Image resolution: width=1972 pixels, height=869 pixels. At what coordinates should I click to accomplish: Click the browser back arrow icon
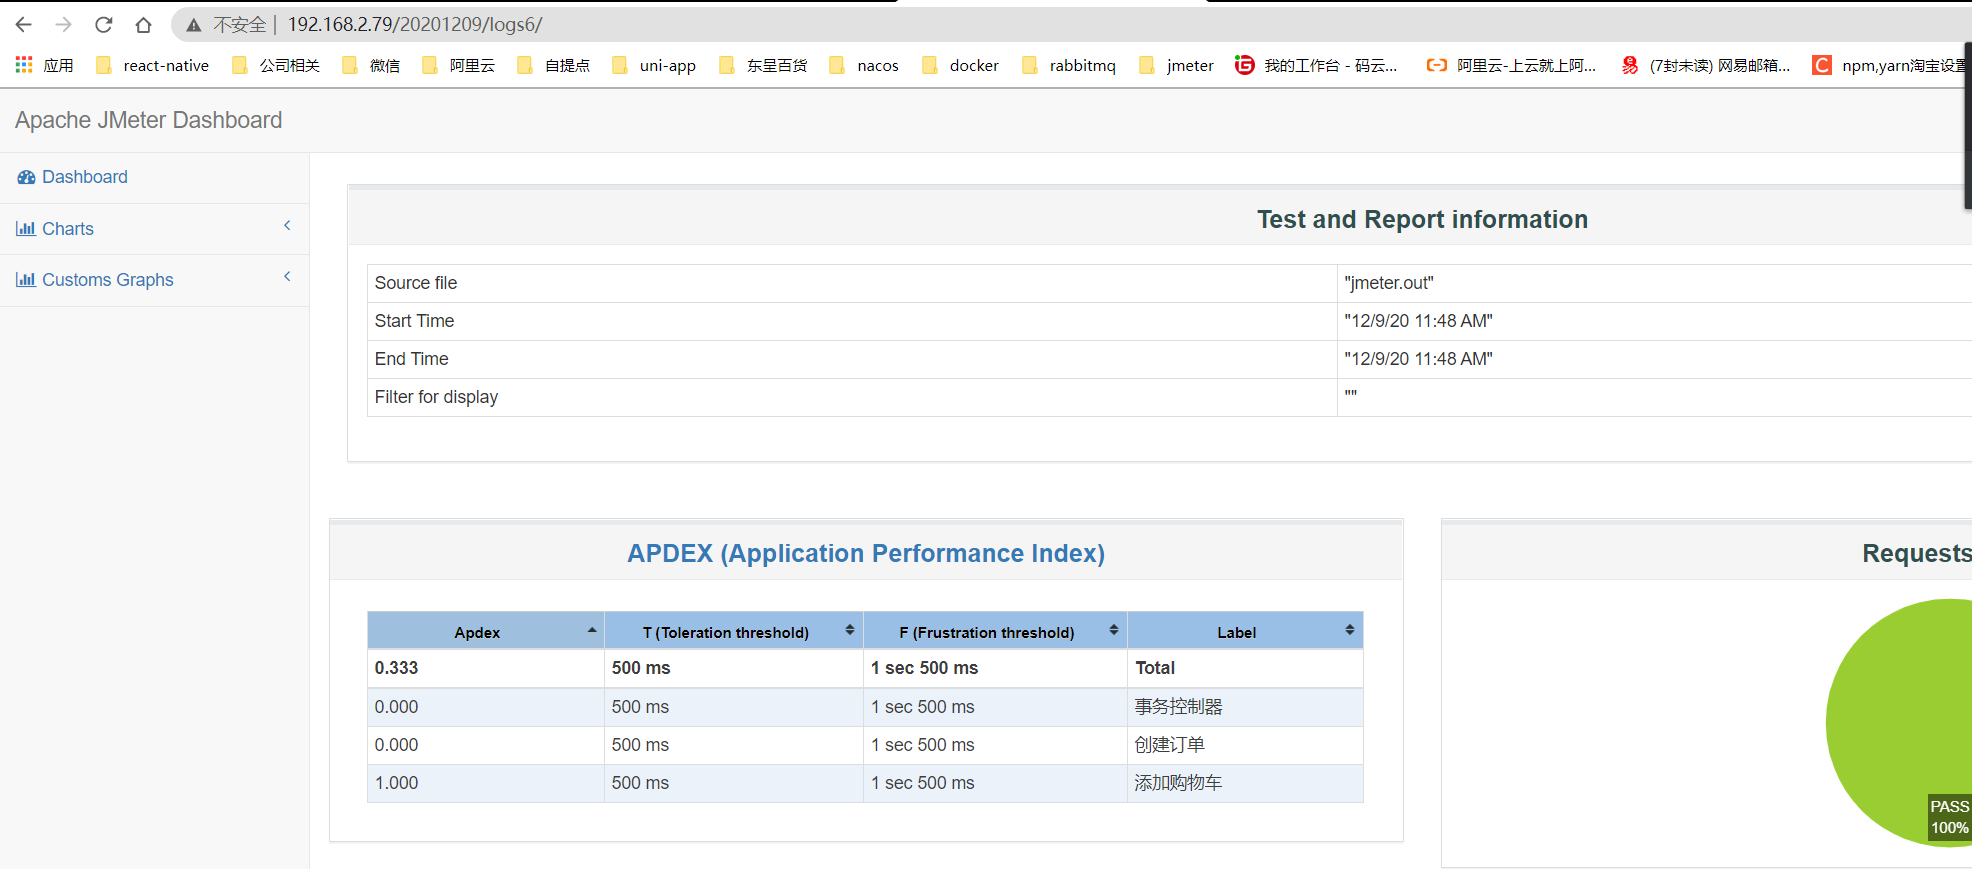[24, 25]
